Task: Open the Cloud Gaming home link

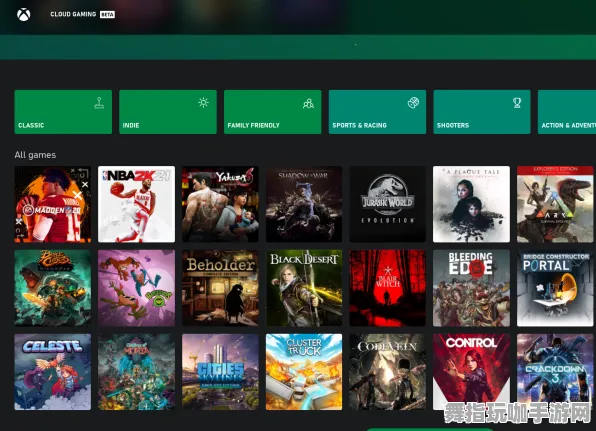Action: pos(73,14)
